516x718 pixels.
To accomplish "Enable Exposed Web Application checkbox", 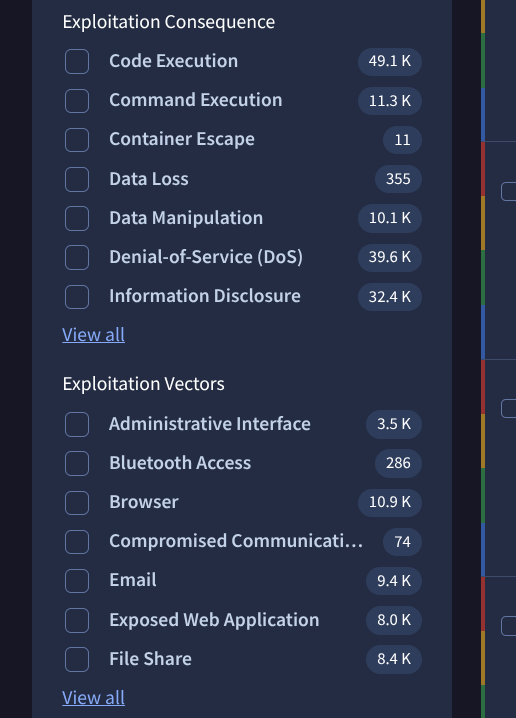I will tap(77, 620).
